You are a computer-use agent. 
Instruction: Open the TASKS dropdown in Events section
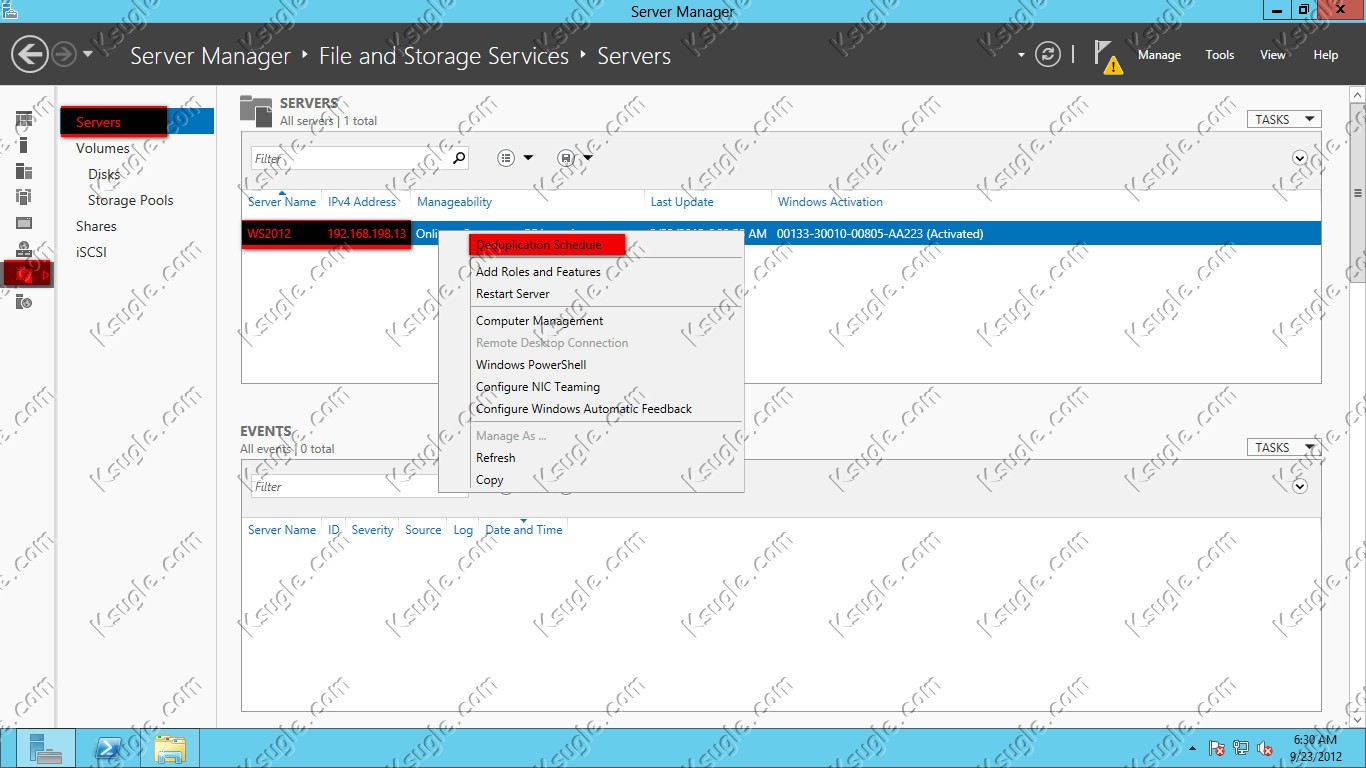[x=1284, y=447]
